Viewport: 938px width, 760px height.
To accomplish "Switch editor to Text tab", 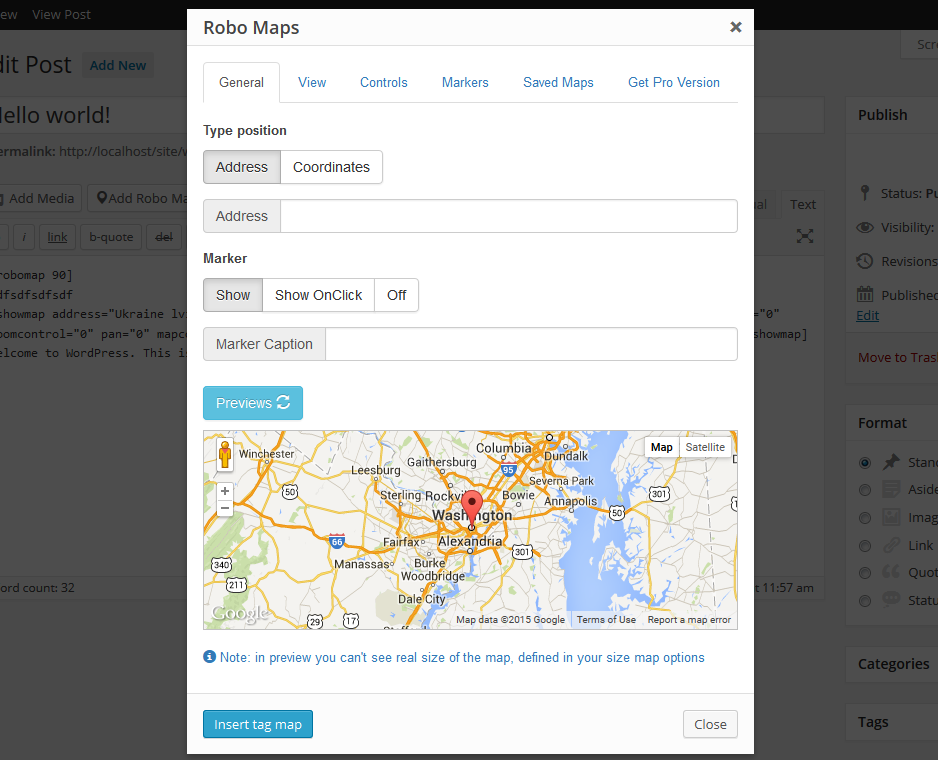I will pyautogui.click(x=803, y=205).
